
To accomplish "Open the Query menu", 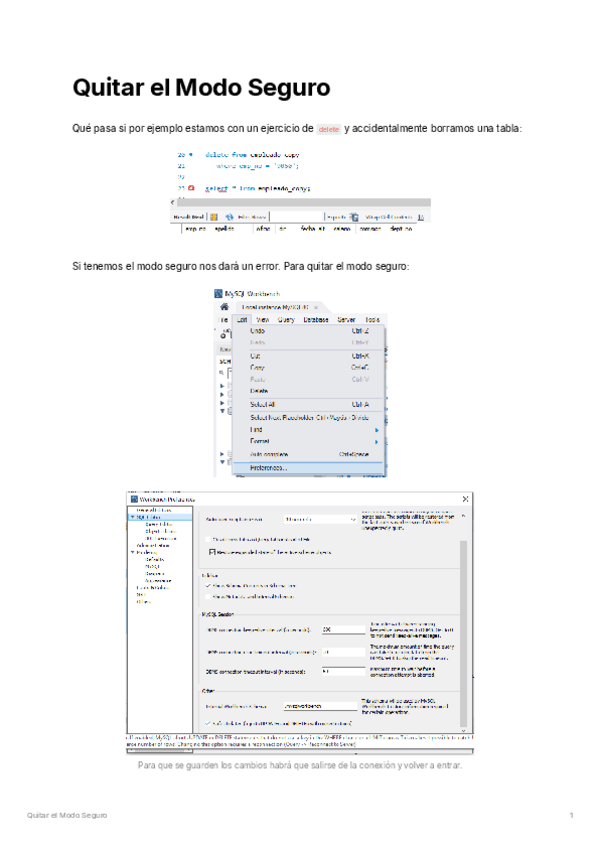I will click(x=286, y=320).
